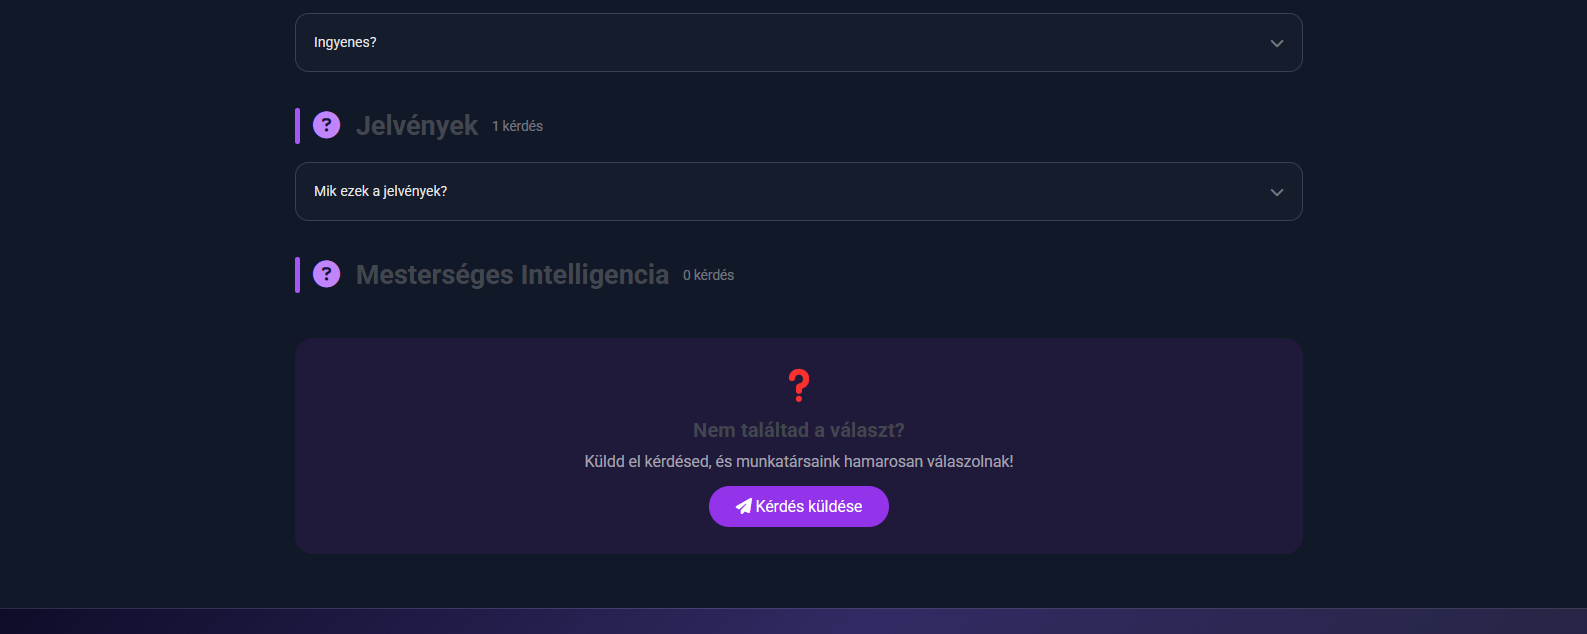Click the question icon beside Mesterséges Intelligencia
This screenshot has width=1587, height=634.
[326, 274]
